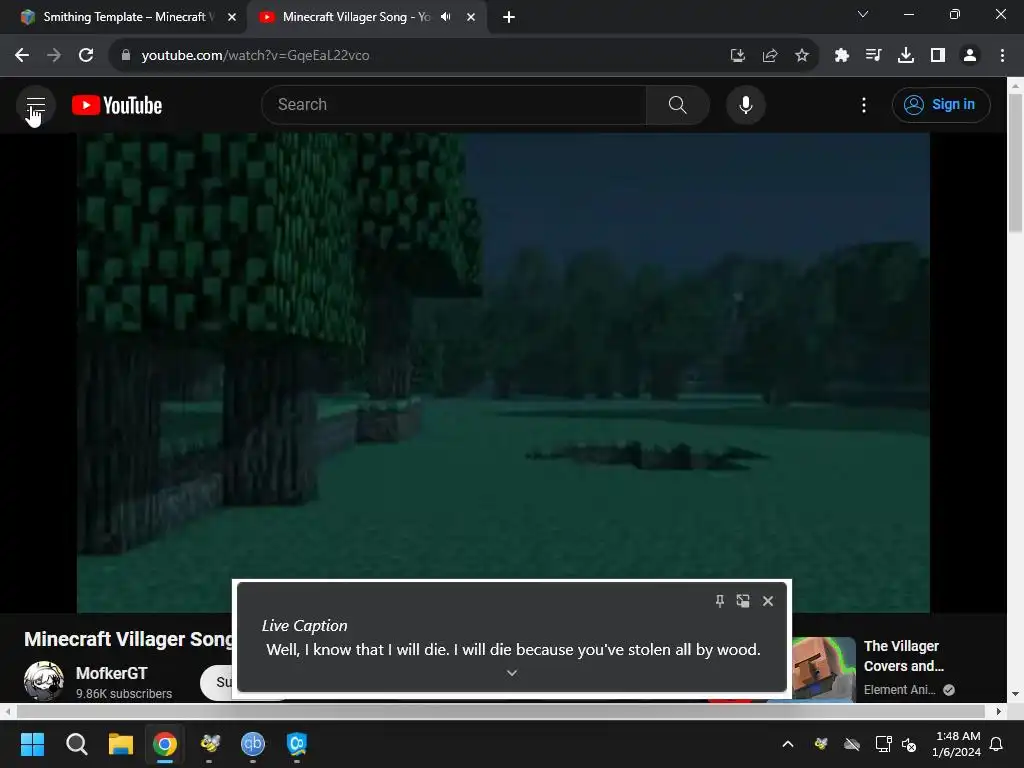View site info via lock icon
Viewport: 1024px width, 768px height.
[126, 55]
